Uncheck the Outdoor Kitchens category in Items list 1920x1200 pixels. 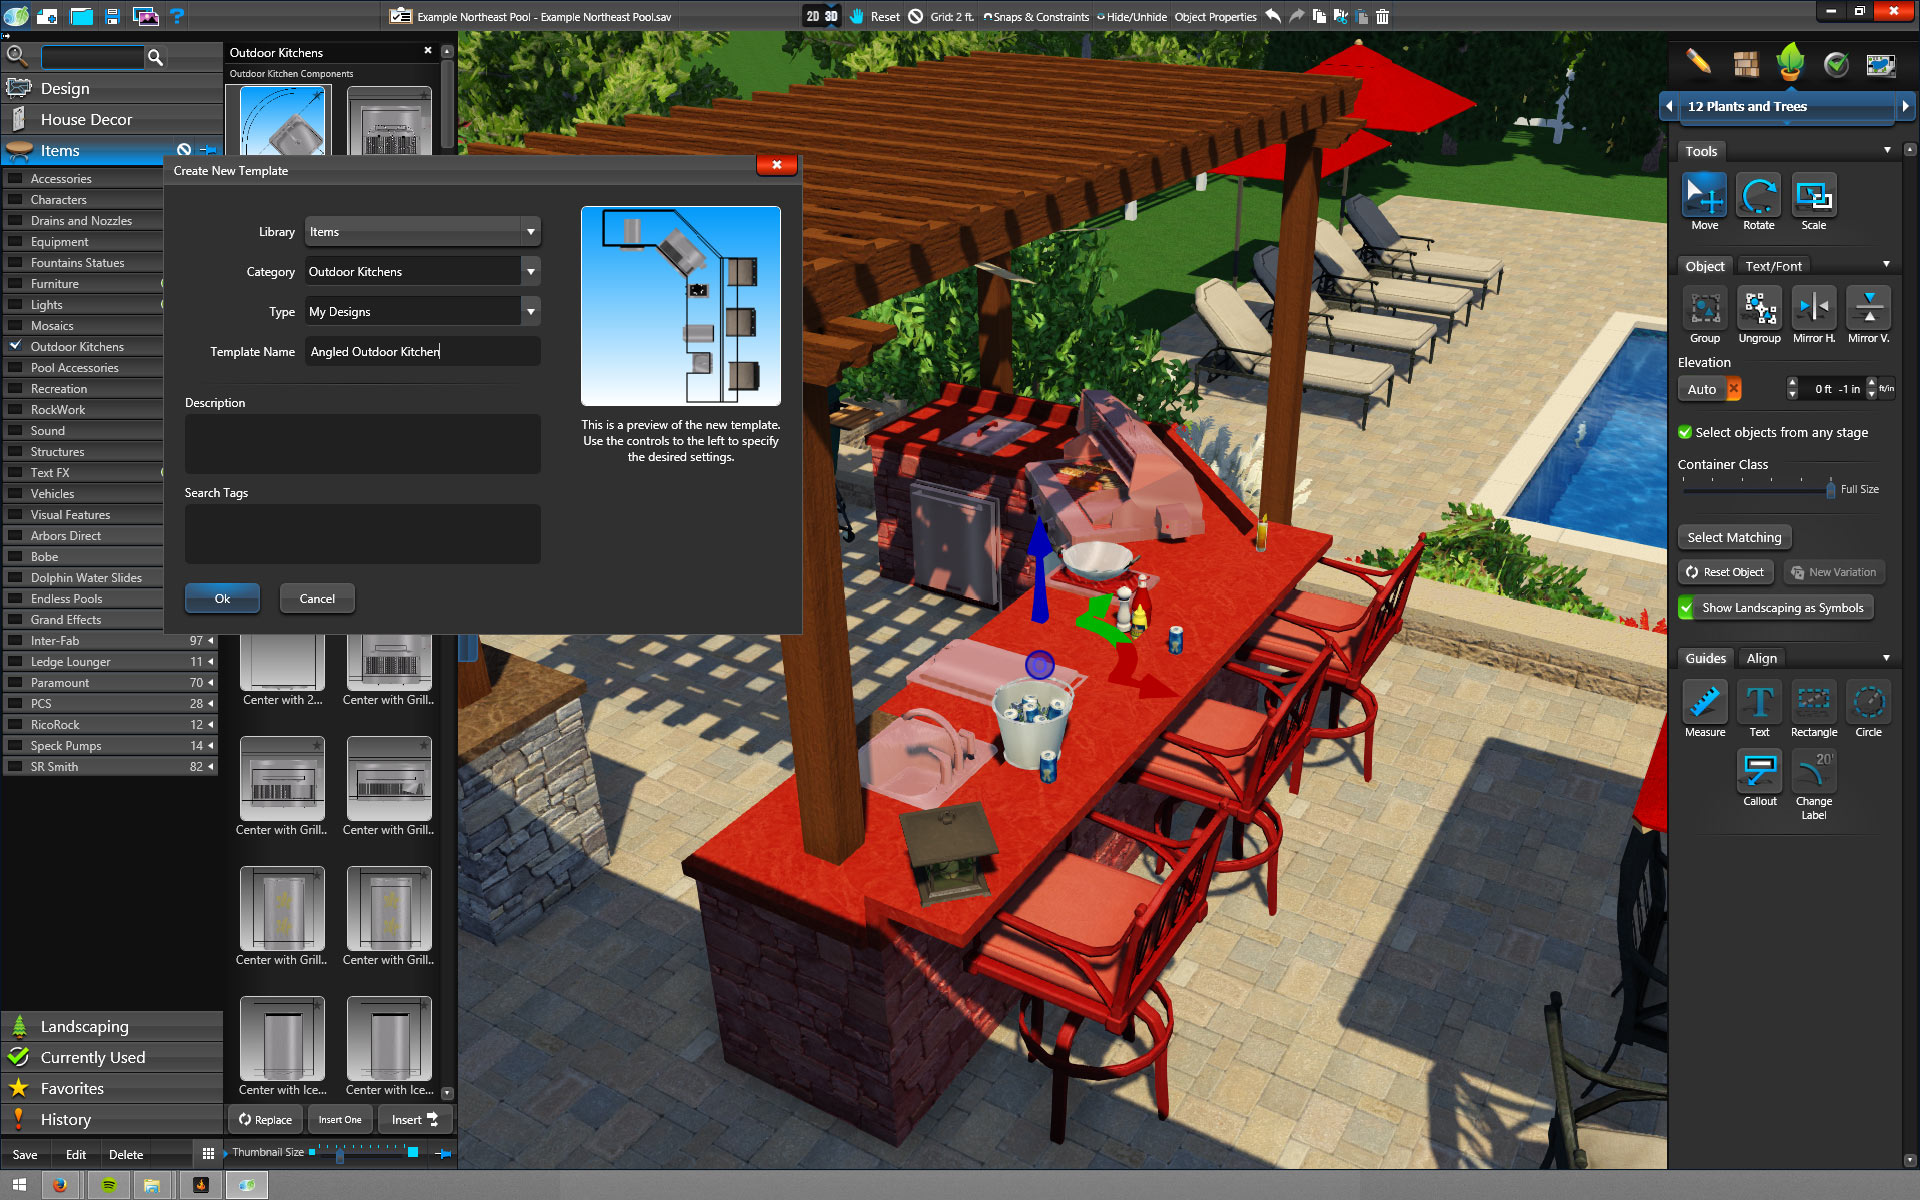[15, 346]
